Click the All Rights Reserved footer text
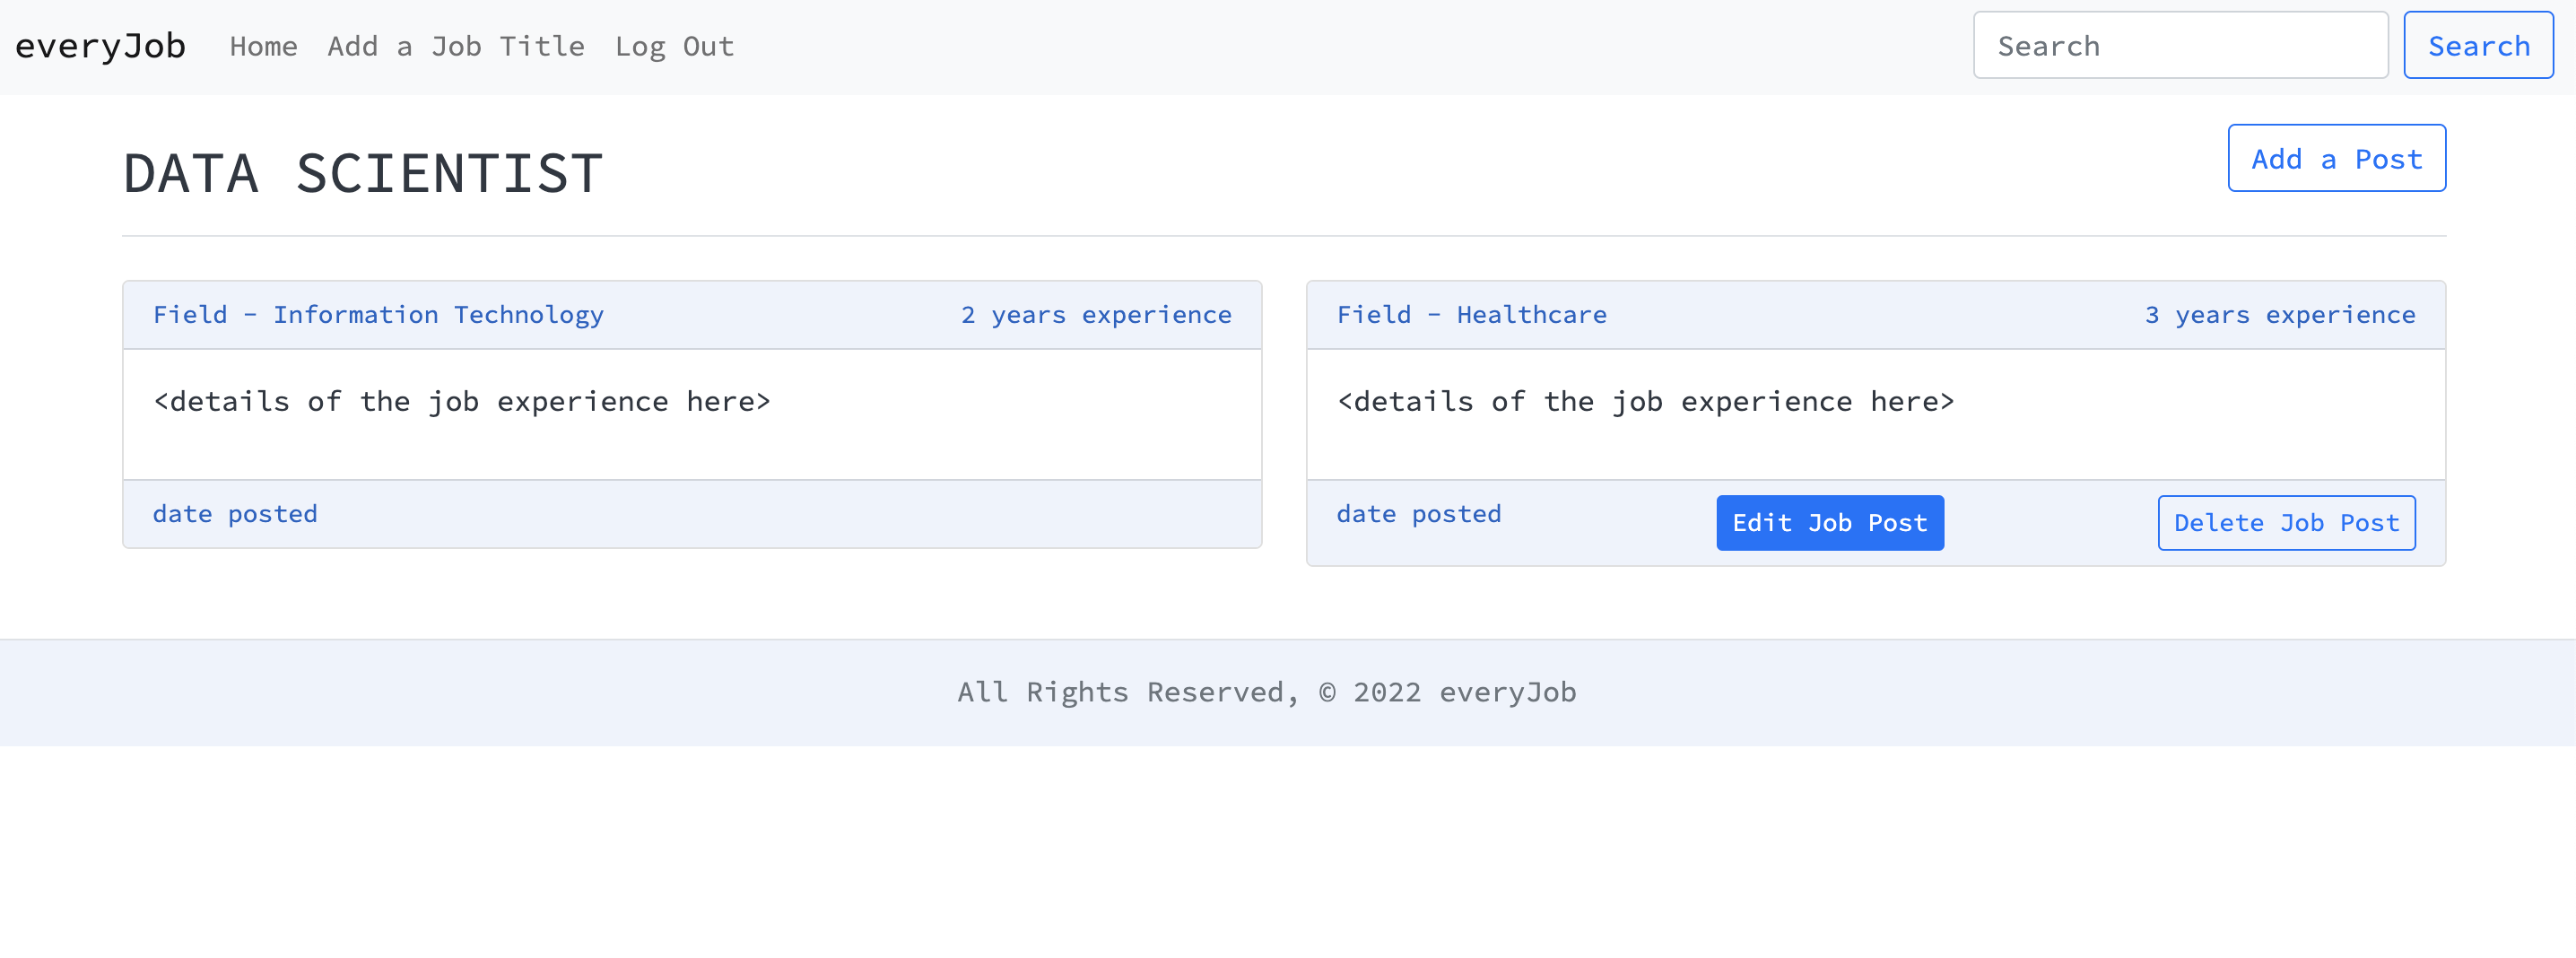Image resolution: width=2576 pixels, height=958 pixels. click(x=1266, y=692)
